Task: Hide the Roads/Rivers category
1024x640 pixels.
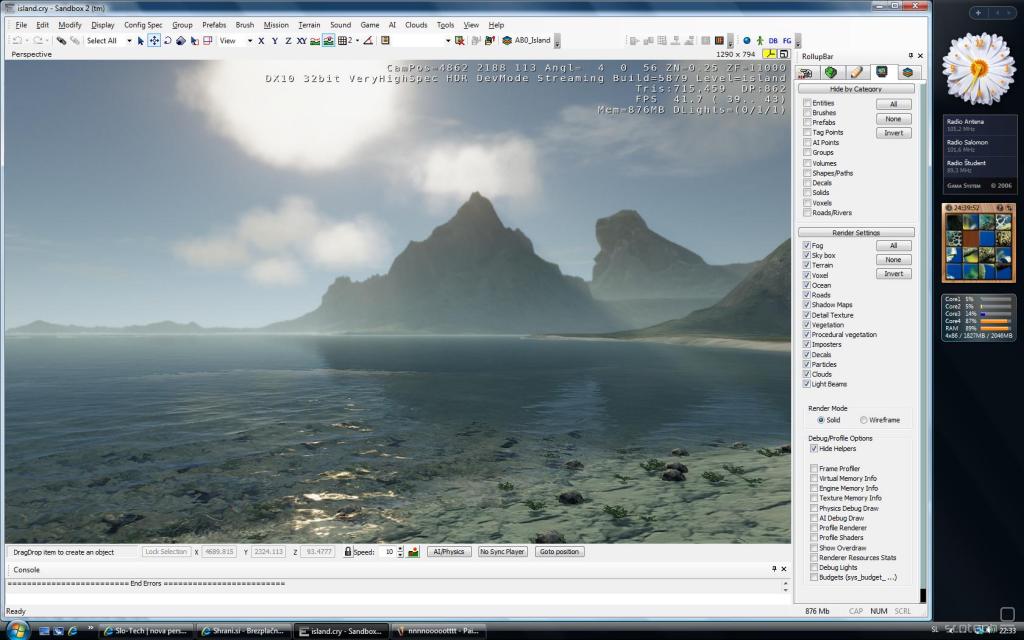Action: coord(807,213)
